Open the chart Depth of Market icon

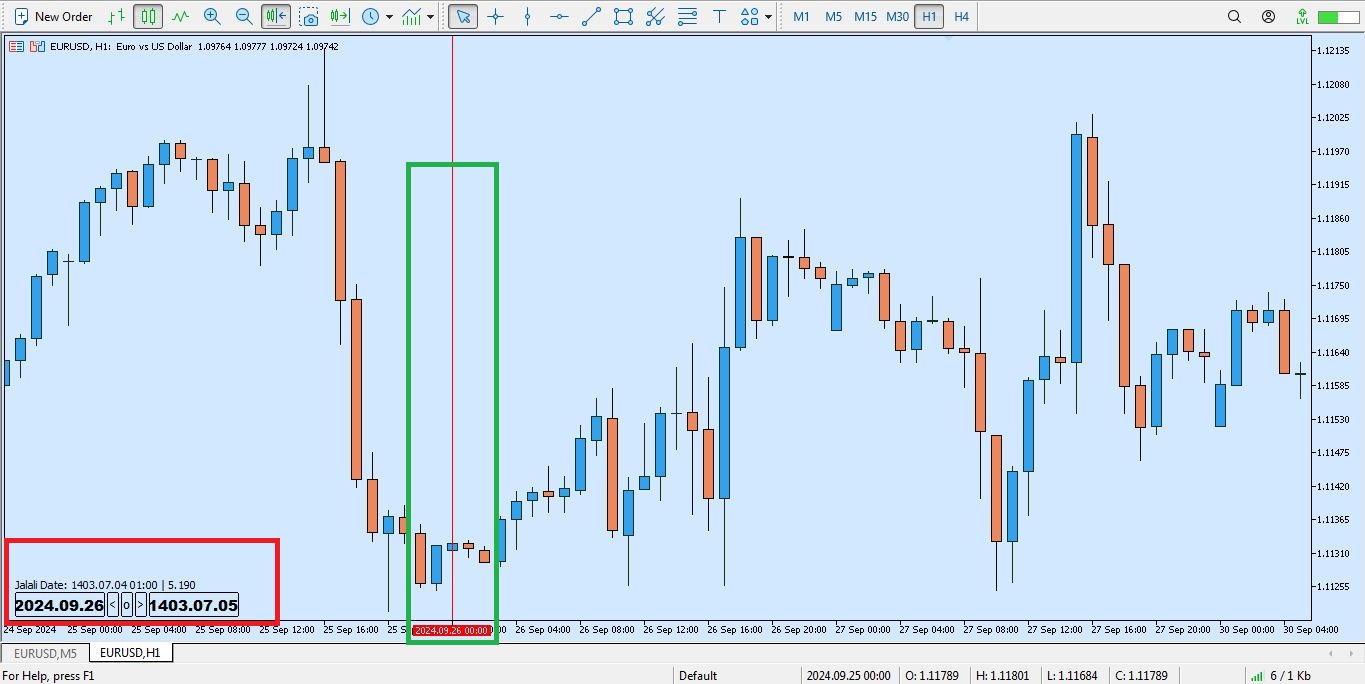pyautogui.click(x=17, y=46)
